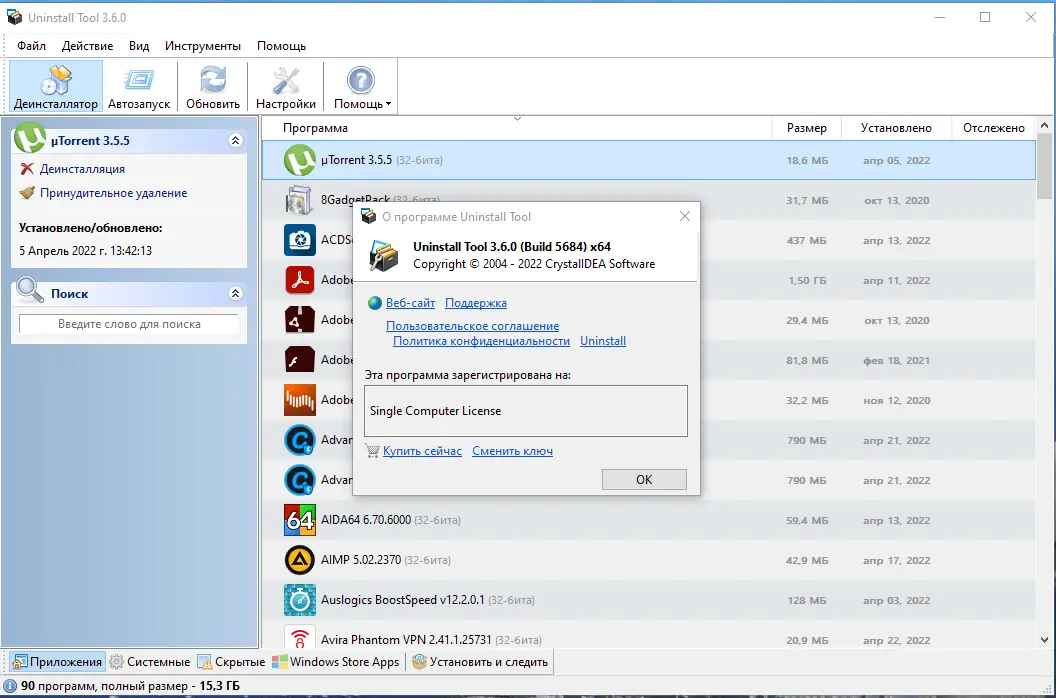1056x698 pixels.
Task: Click the Uninstall Tool logo in dialog
Action: (385, 255)
